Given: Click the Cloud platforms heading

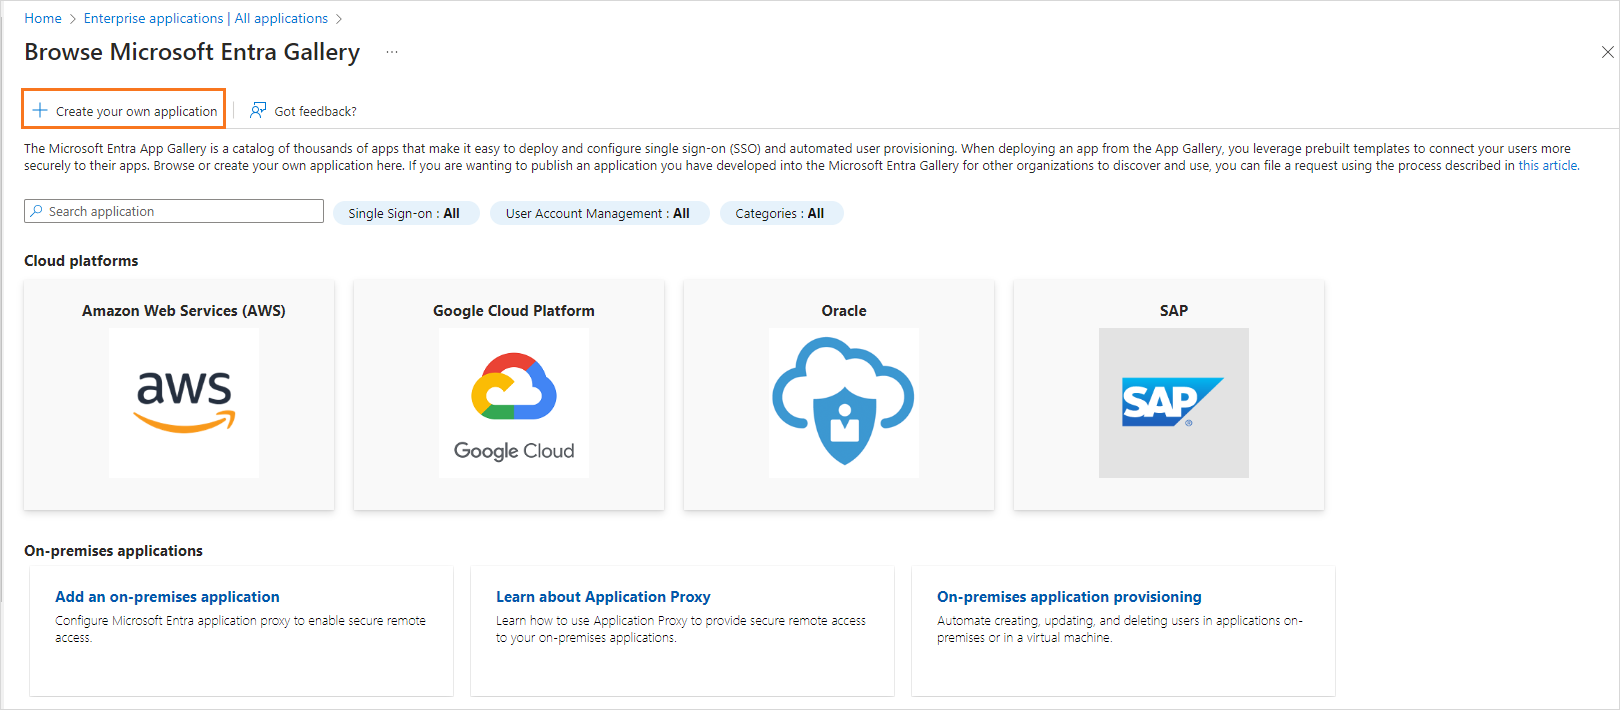Looking at the screenshot, I should click(x=81, y=261).
